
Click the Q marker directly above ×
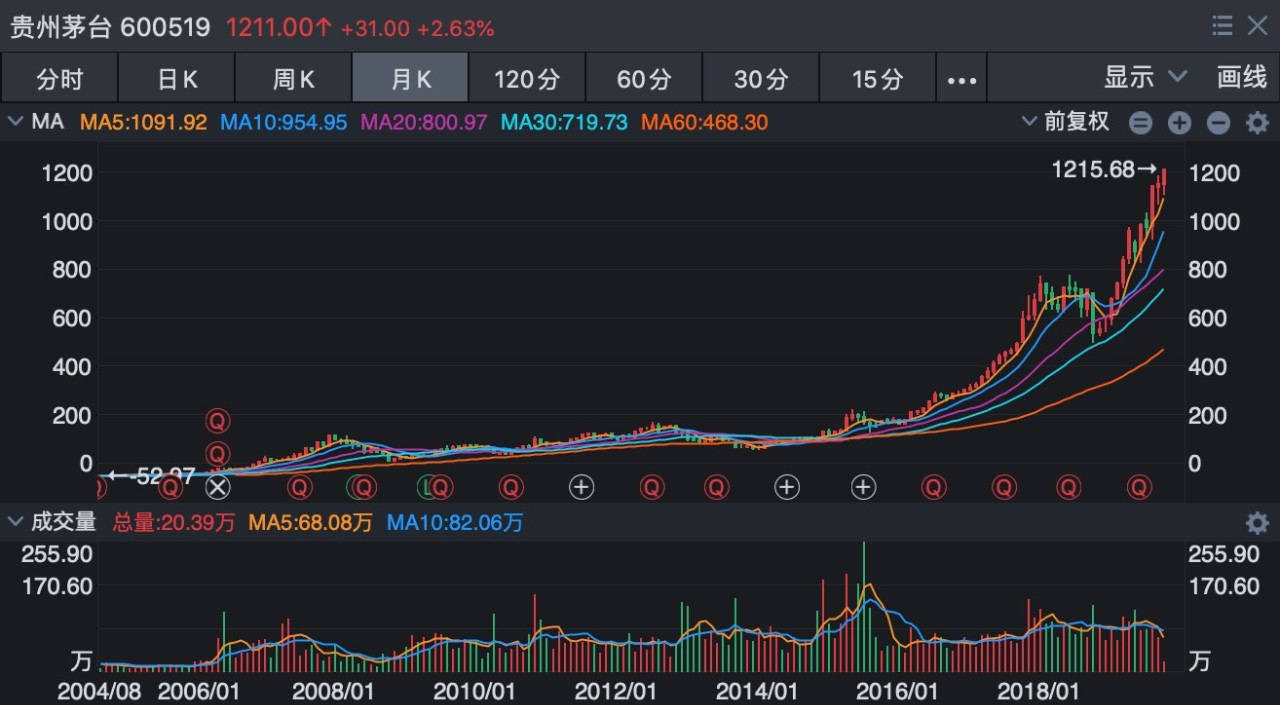tap(218, 454)
